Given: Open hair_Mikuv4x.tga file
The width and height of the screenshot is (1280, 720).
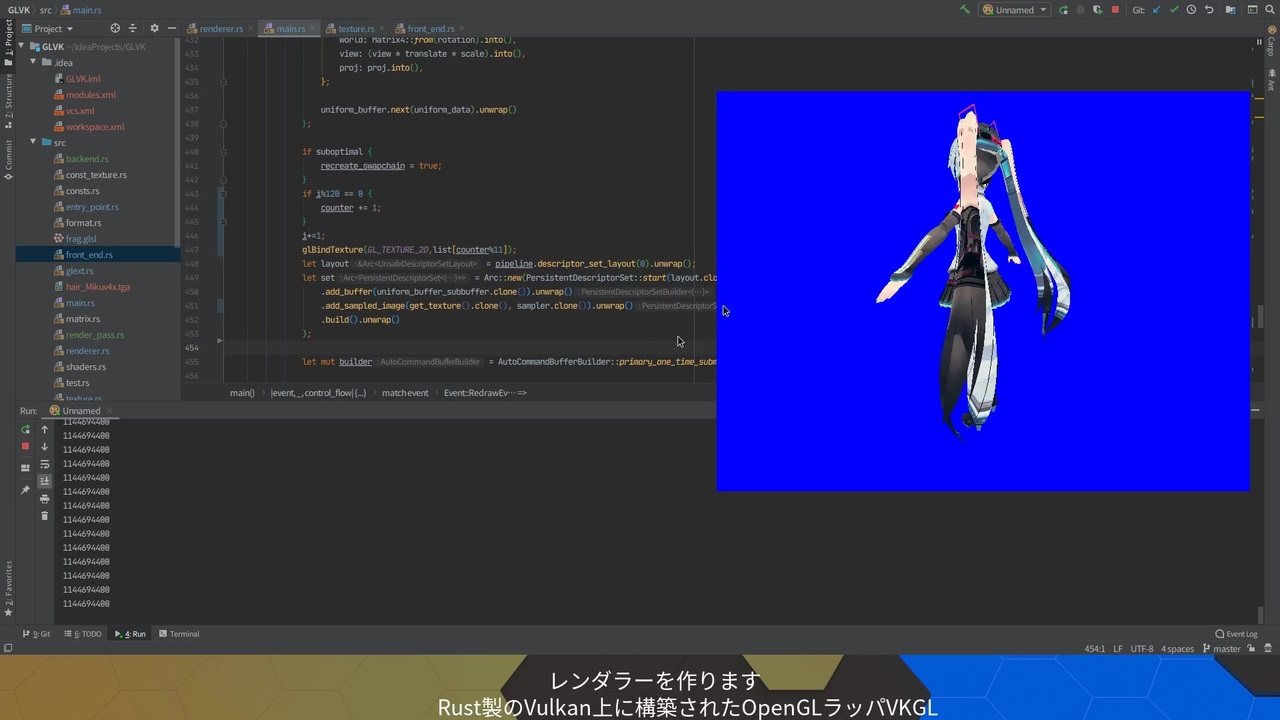Looking at the screenshot, I should (x=98, y=287).
